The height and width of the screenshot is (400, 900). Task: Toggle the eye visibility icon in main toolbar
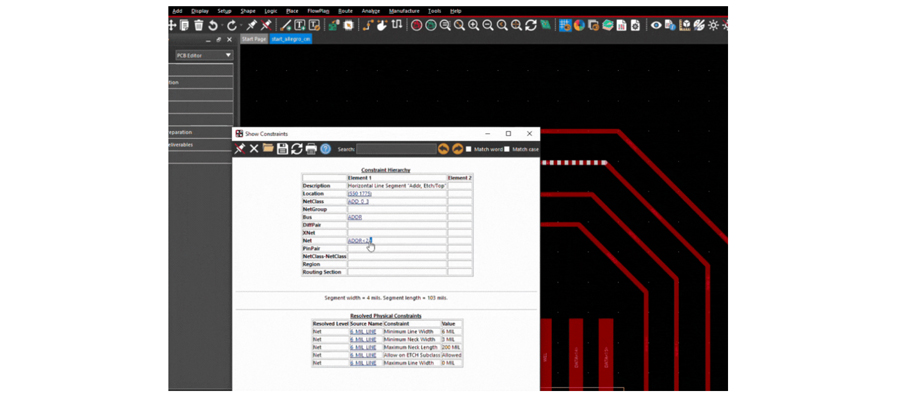click(x=656, y=25)
